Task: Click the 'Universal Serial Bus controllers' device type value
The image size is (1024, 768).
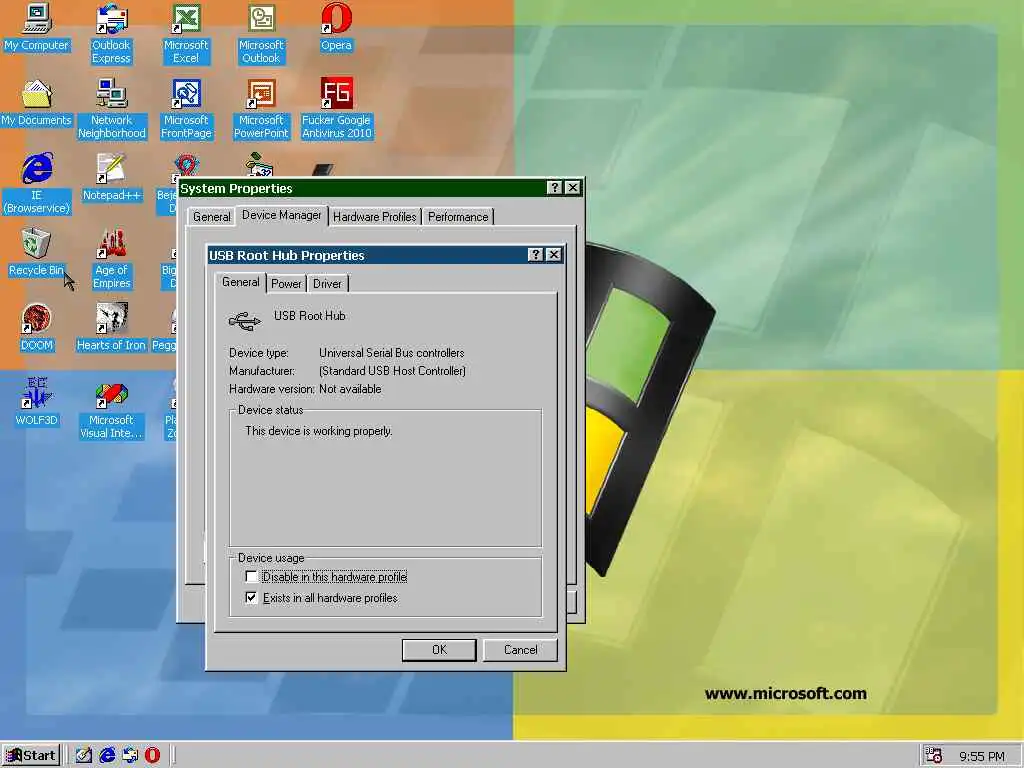Action: [x=392, y=353]
